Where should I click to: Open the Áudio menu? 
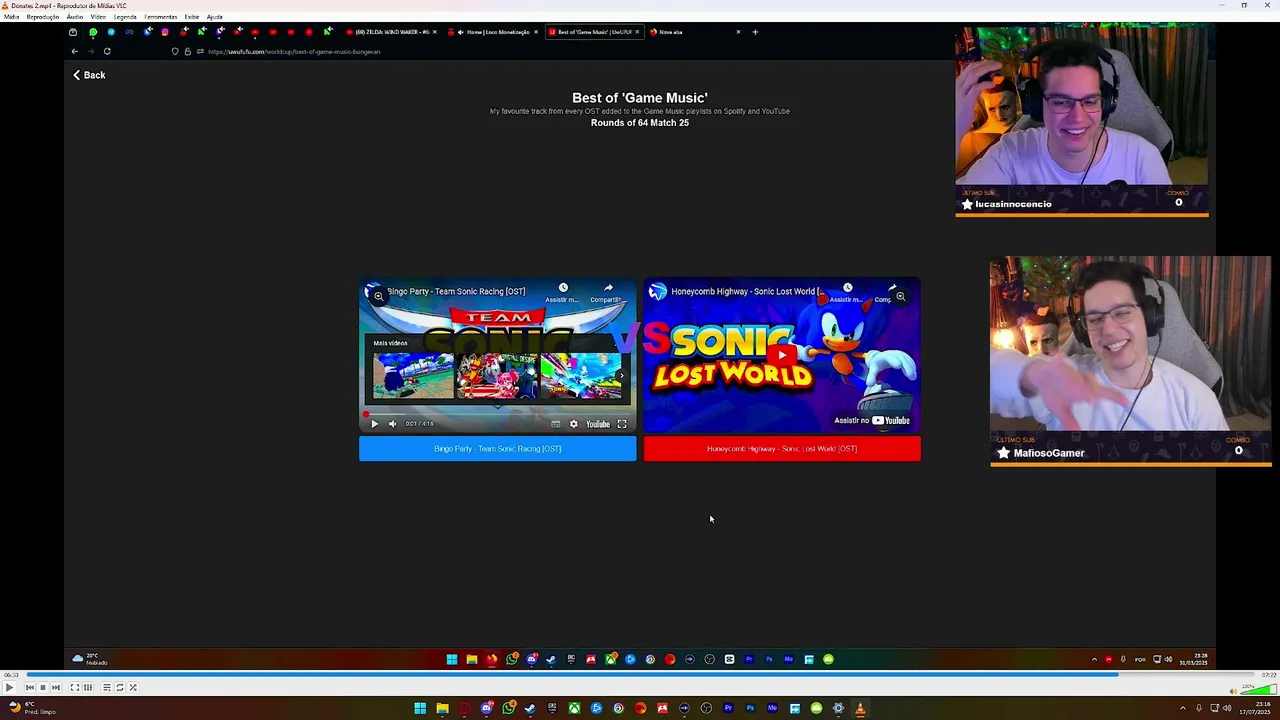[75, 17]
